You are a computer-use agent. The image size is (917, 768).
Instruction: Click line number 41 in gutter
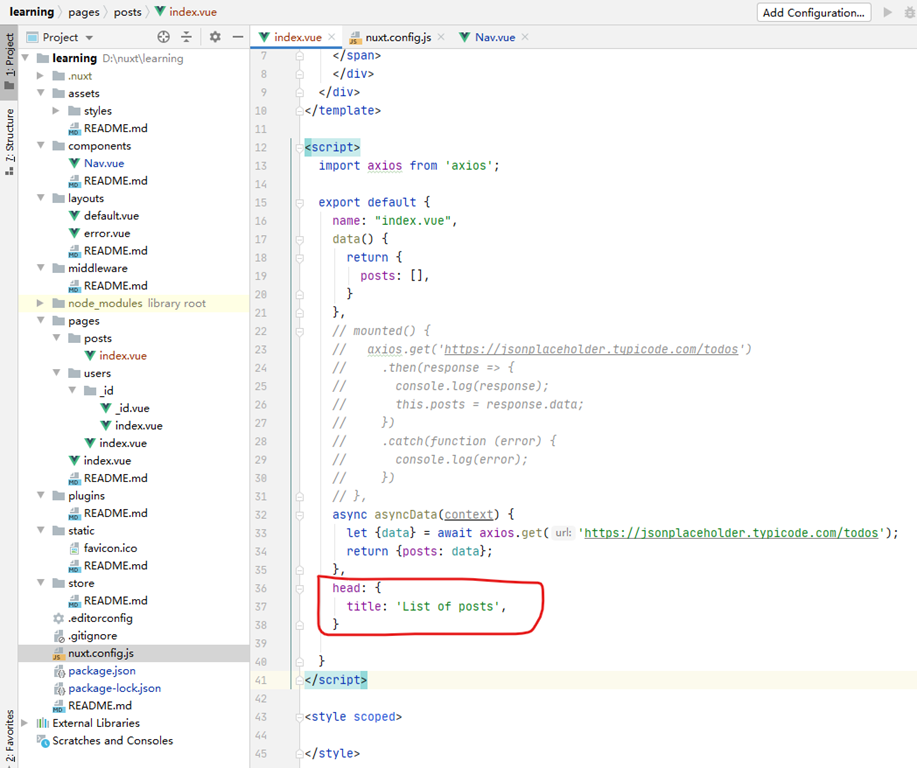[260, 680]
